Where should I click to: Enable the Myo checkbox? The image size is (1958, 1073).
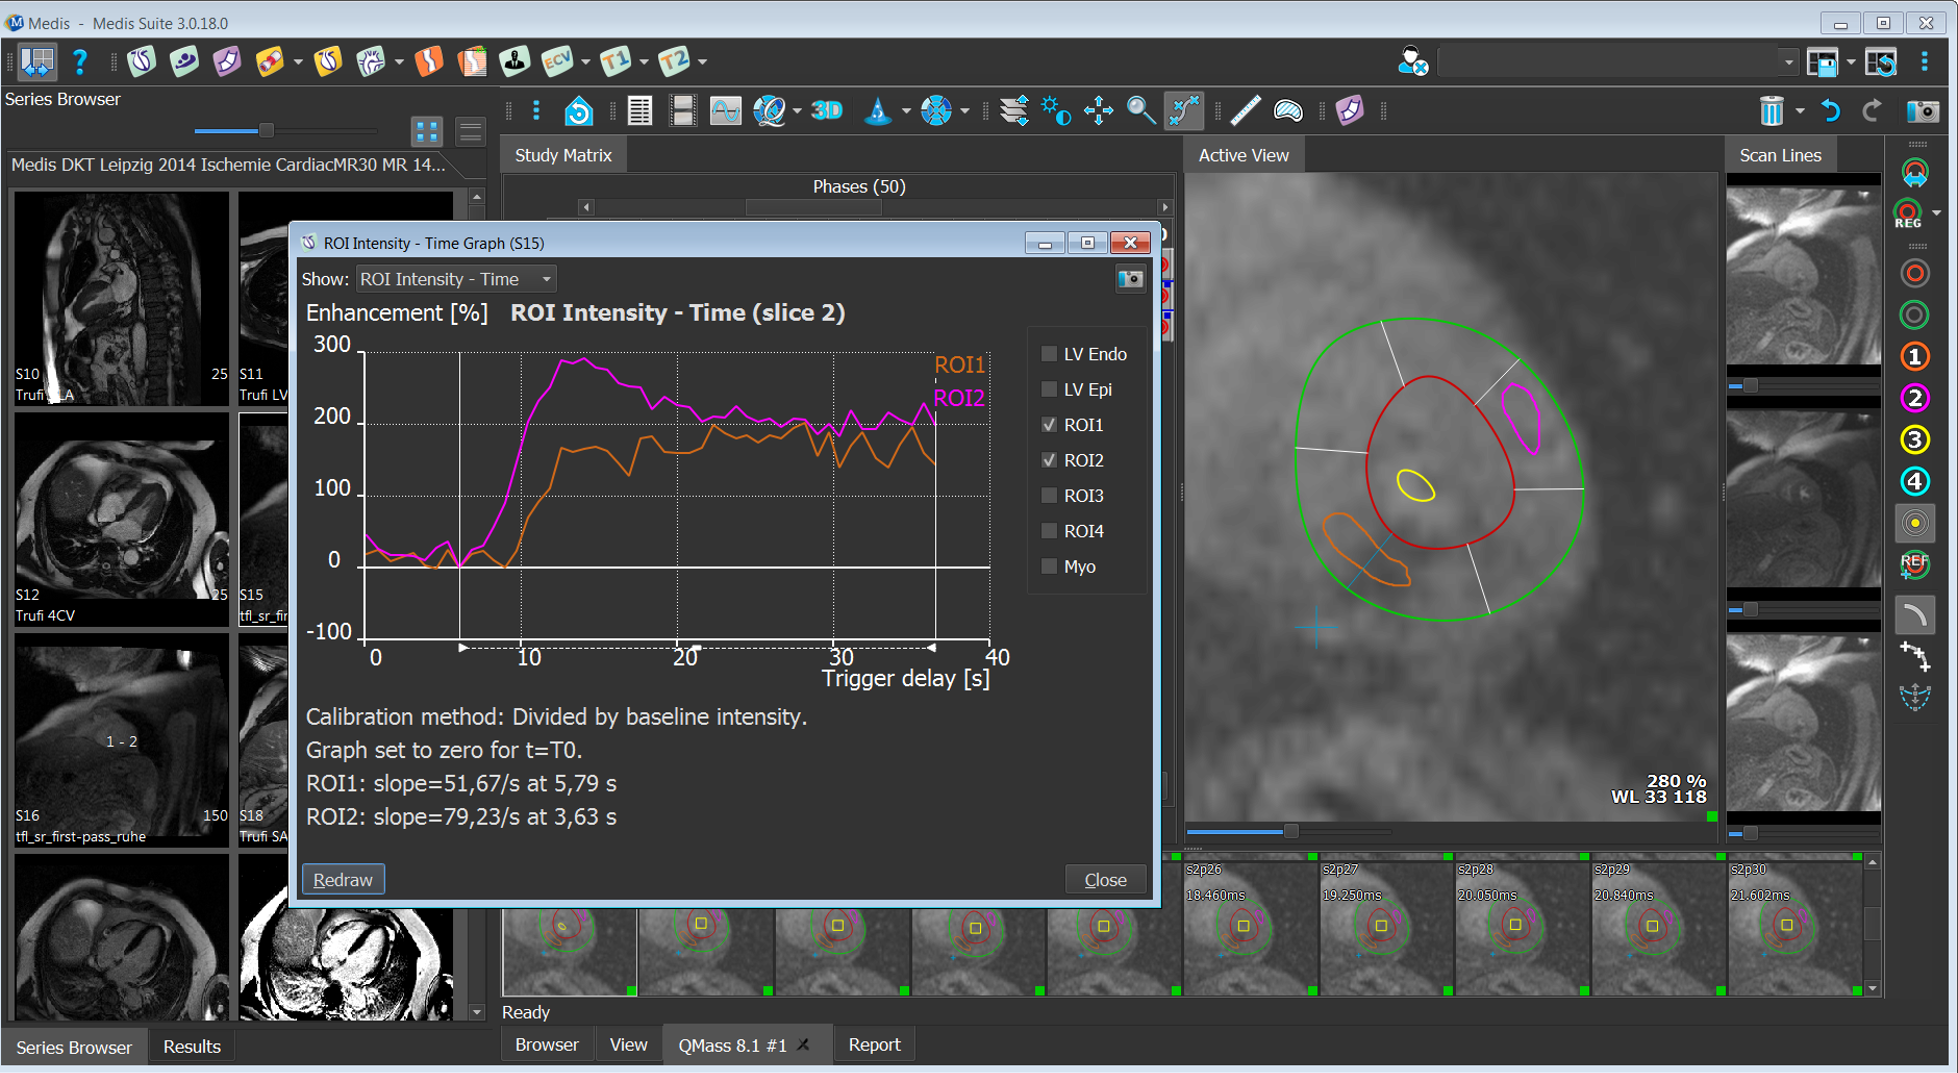coord(1049,566)
